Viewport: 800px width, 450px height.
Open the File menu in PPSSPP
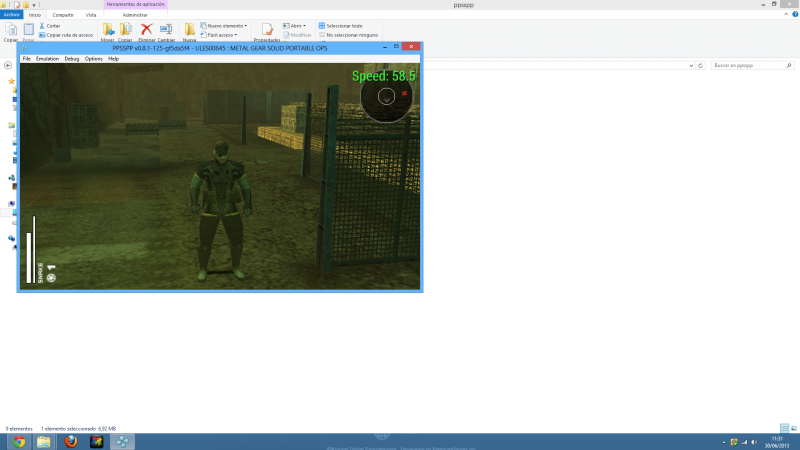(27, 59)
